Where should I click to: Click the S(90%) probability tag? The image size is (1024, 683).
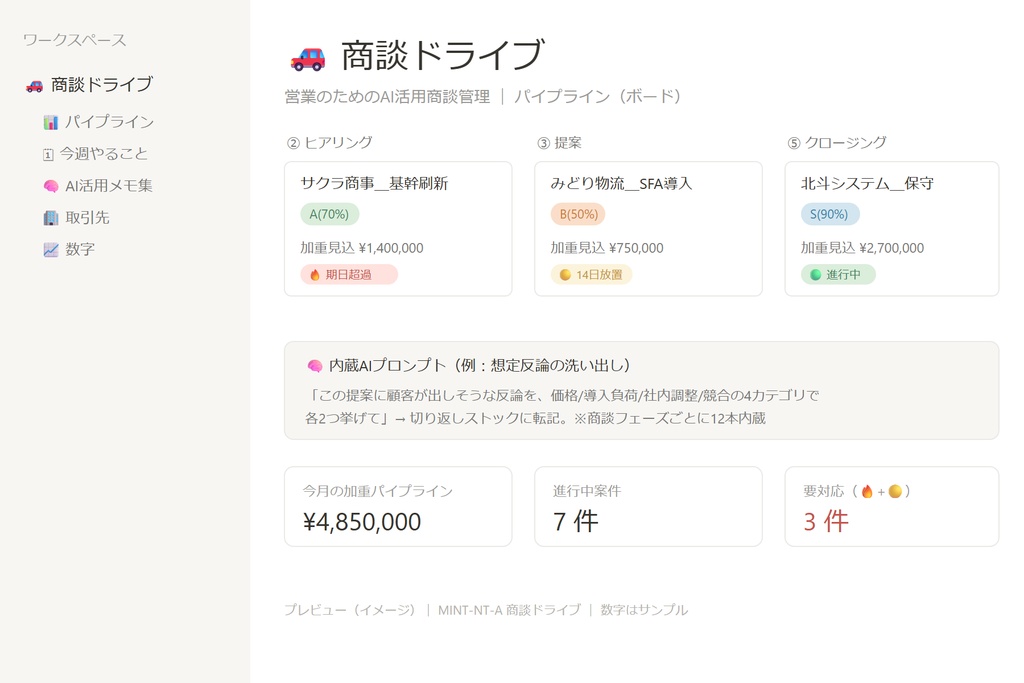829,214
